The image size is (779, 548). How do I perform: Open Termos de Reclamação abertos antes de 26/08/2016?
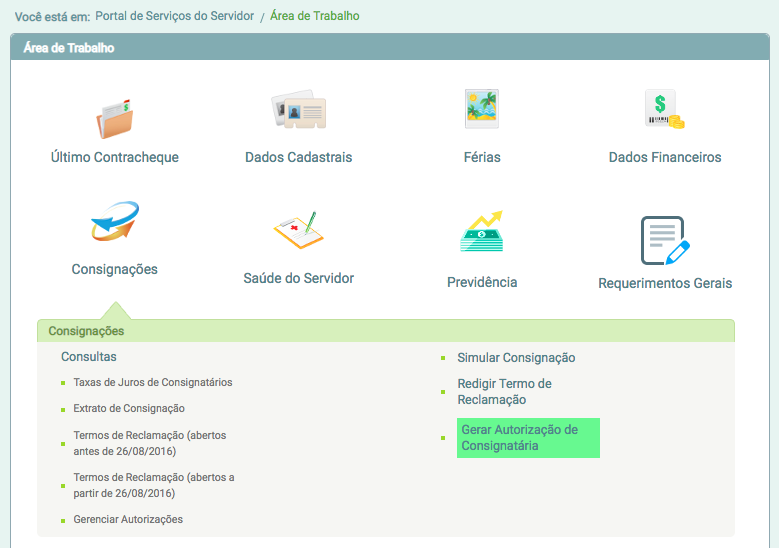click(150, 443)
